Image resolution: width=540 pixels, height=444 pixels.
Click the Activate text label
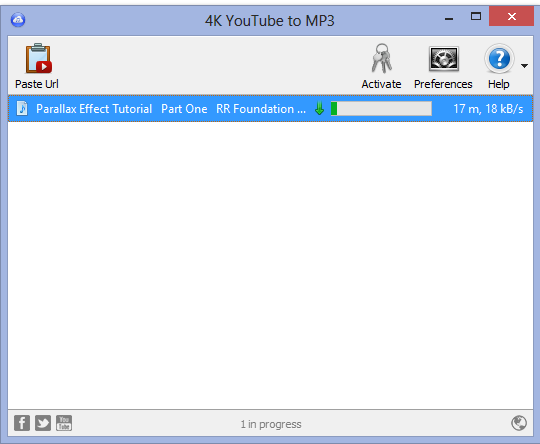point(381,84)
